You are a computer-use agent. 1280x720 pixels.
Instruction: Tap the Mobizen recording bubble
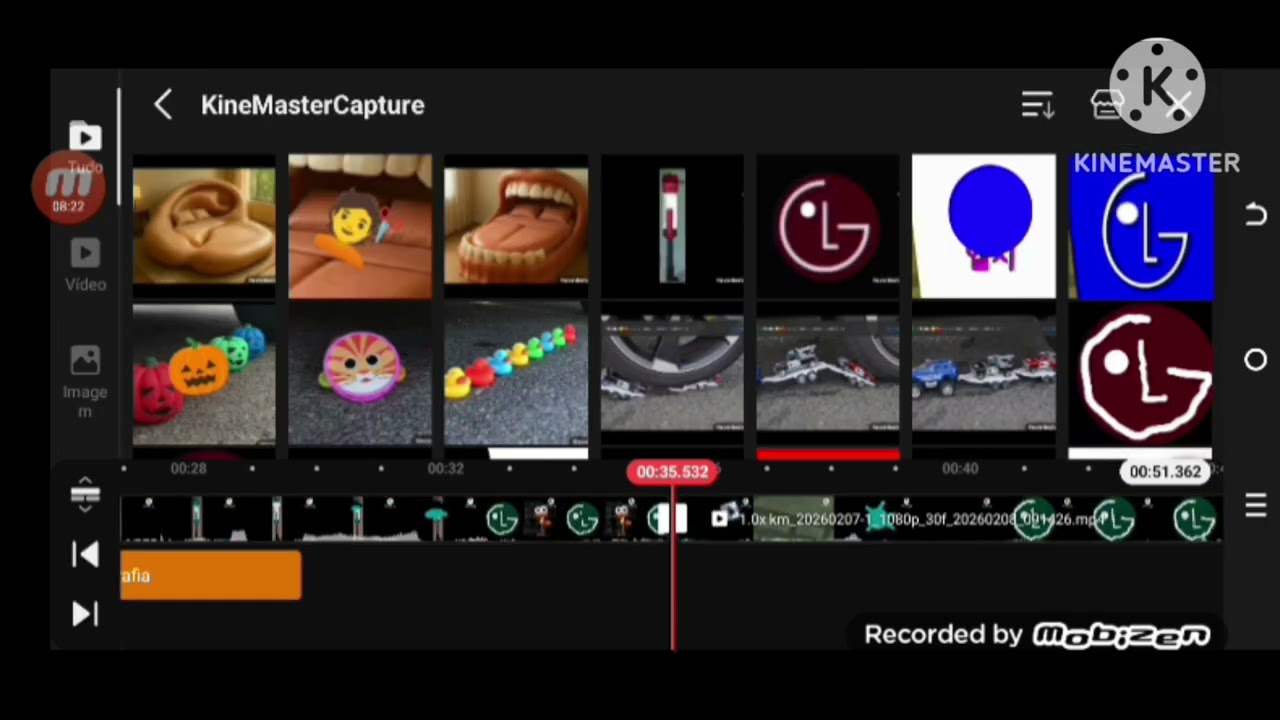pyautogui.click(x=69, y=187)
